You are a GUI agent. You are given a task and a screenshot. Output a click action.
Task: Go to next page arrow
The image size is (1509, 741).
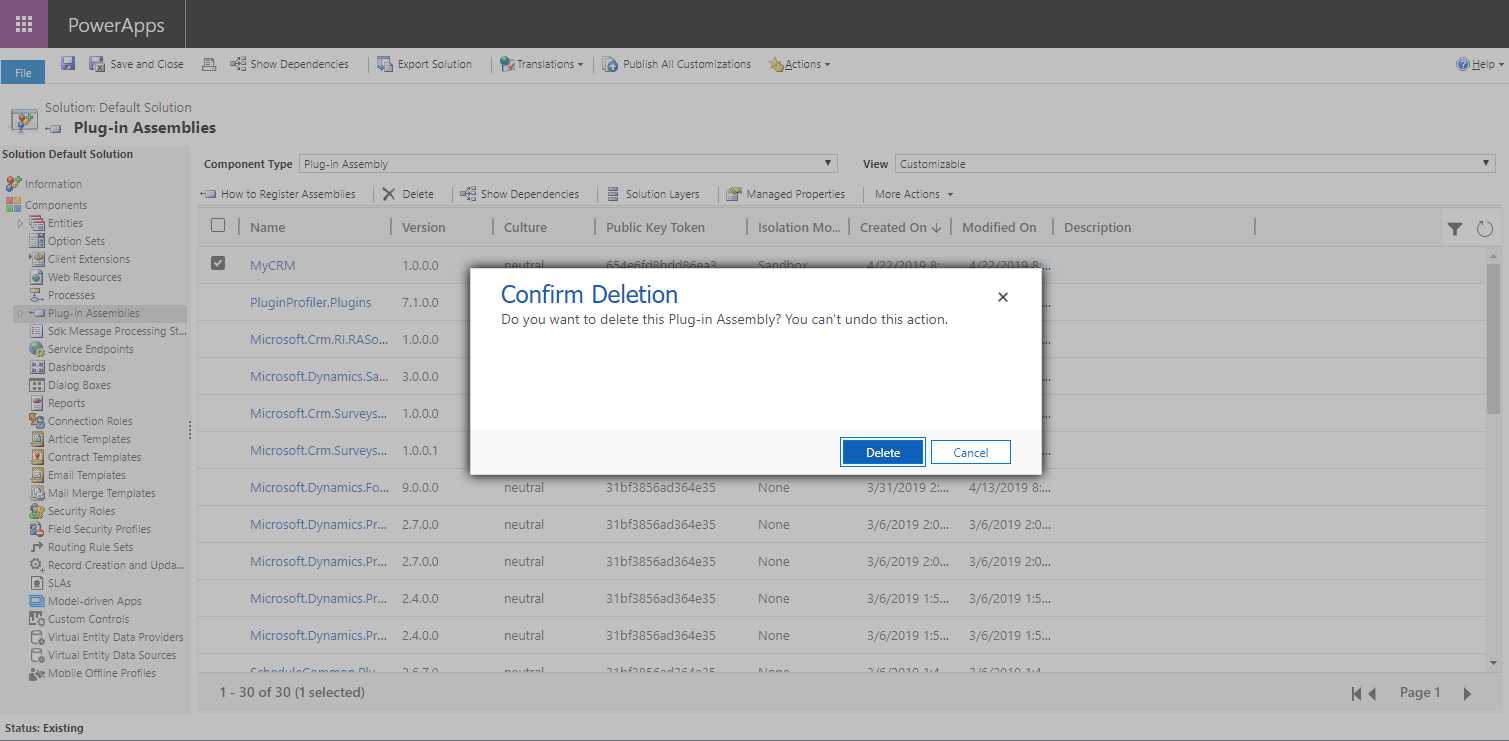click(1467, 693)
